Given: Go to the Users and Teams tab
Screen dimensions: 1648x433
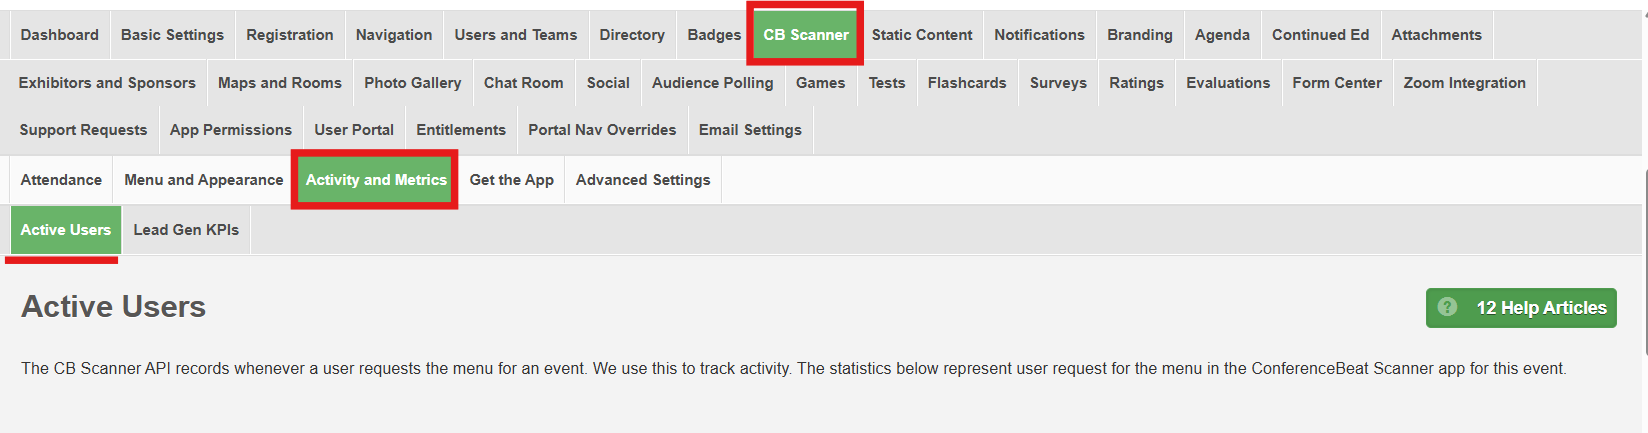Looking at the screenshot, I should (516, 35).
